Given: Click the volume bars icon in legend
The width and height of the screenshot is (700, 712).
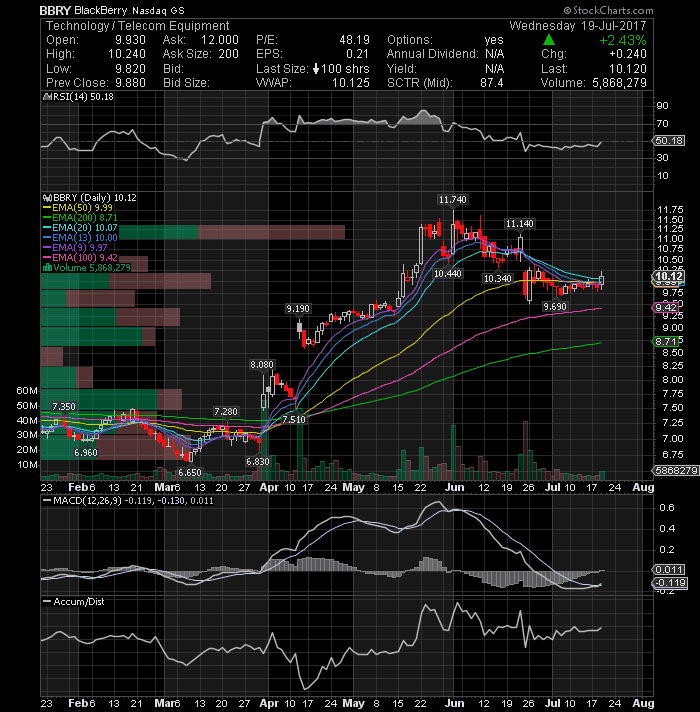Looking at the screenshot, I should coord(47,267).
